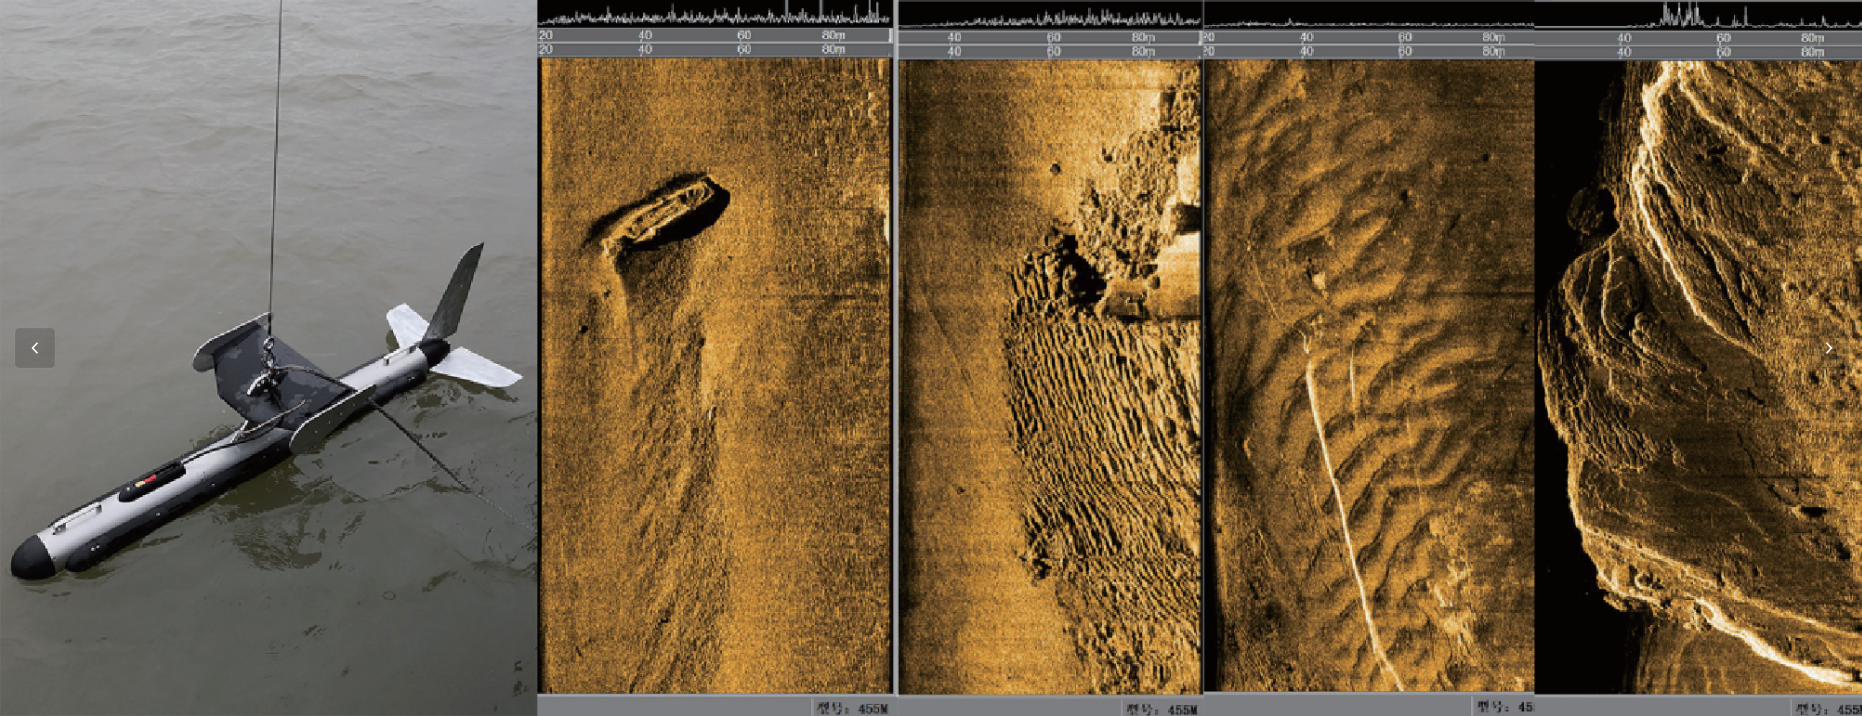This screenshot has width=1862, height=716.
Task: Click the fourth sonar panel's 40 range mark
Action: pos(1624,38)
